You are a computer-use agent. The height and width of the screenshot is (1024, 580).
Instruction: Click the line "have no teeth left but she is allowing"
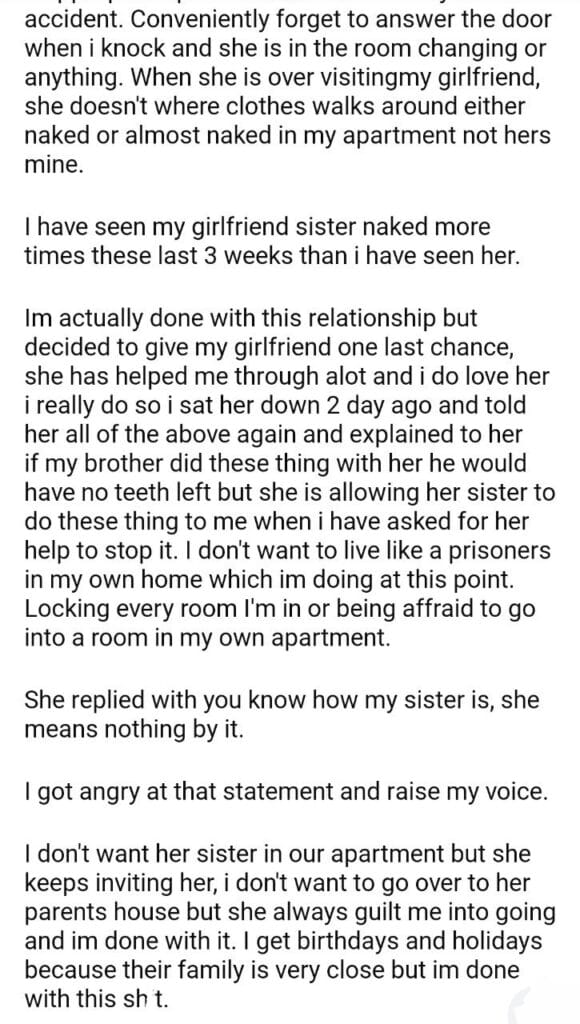(289, 491)
